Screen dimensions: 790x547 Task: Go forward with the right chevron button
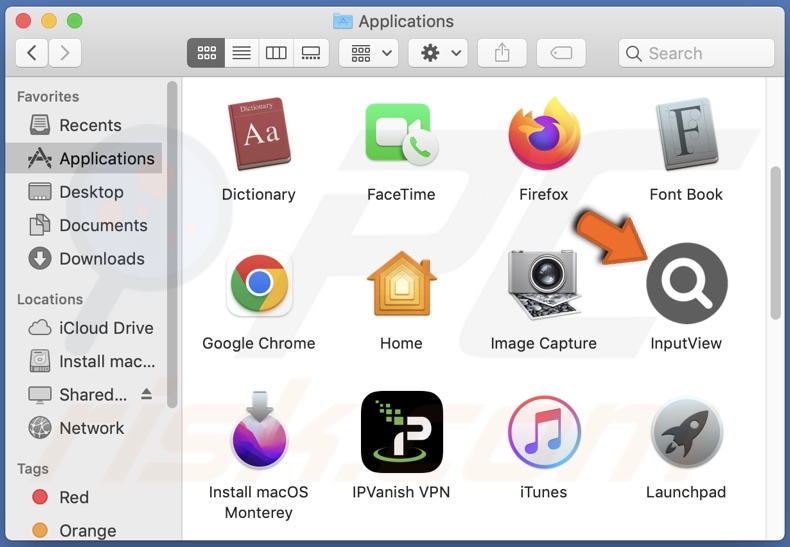[64, 53]
